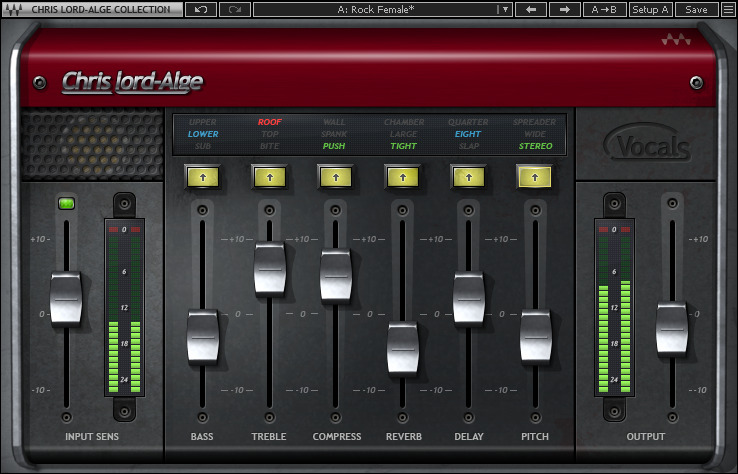Select the WALL compress mode label
This screenshot has height=474, width=738.
pyautogui.click(x=334, y=122)
